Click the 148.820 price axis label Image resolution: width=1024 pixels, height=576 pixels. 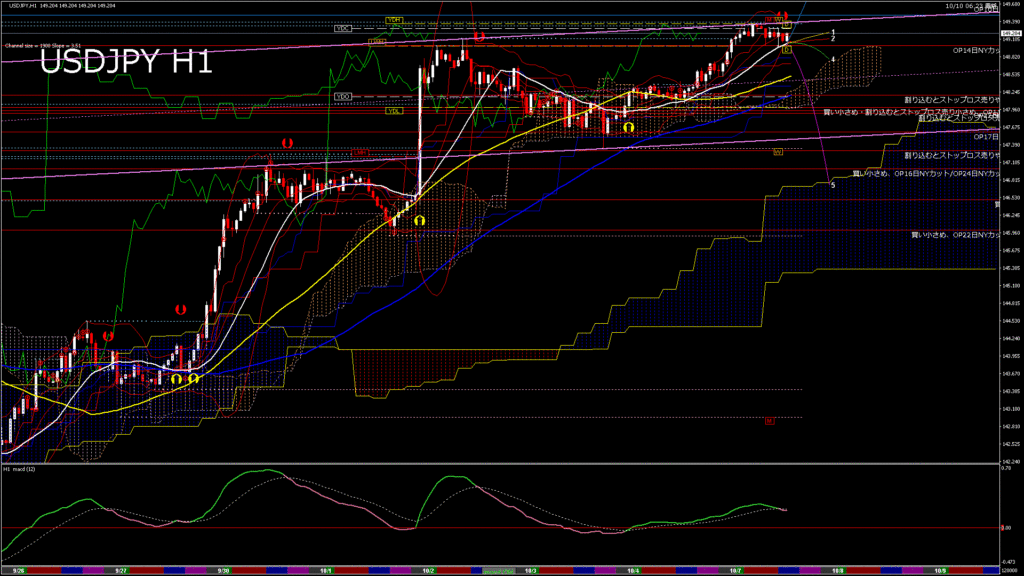point(1010,57)
